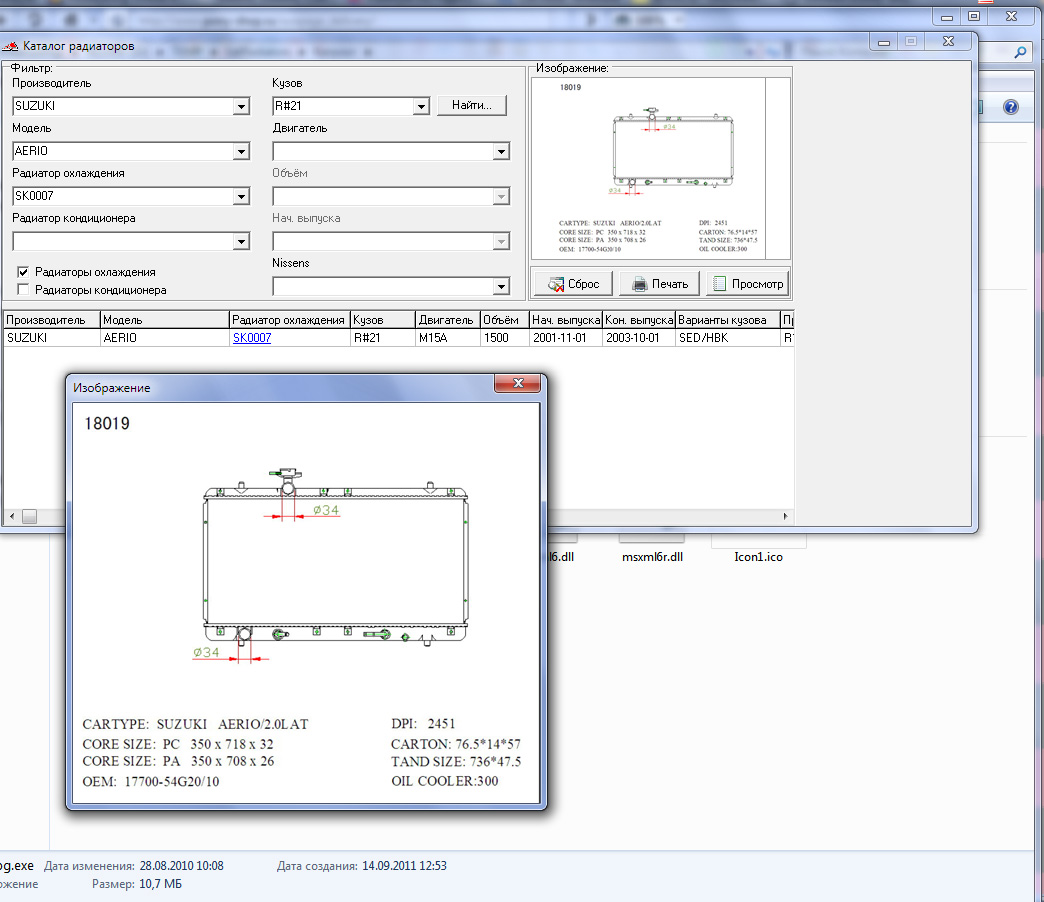The image size is (1044, 902).
Task: Uncheck Радиаторы охлаждения checkbox
Action: [23, 272]
